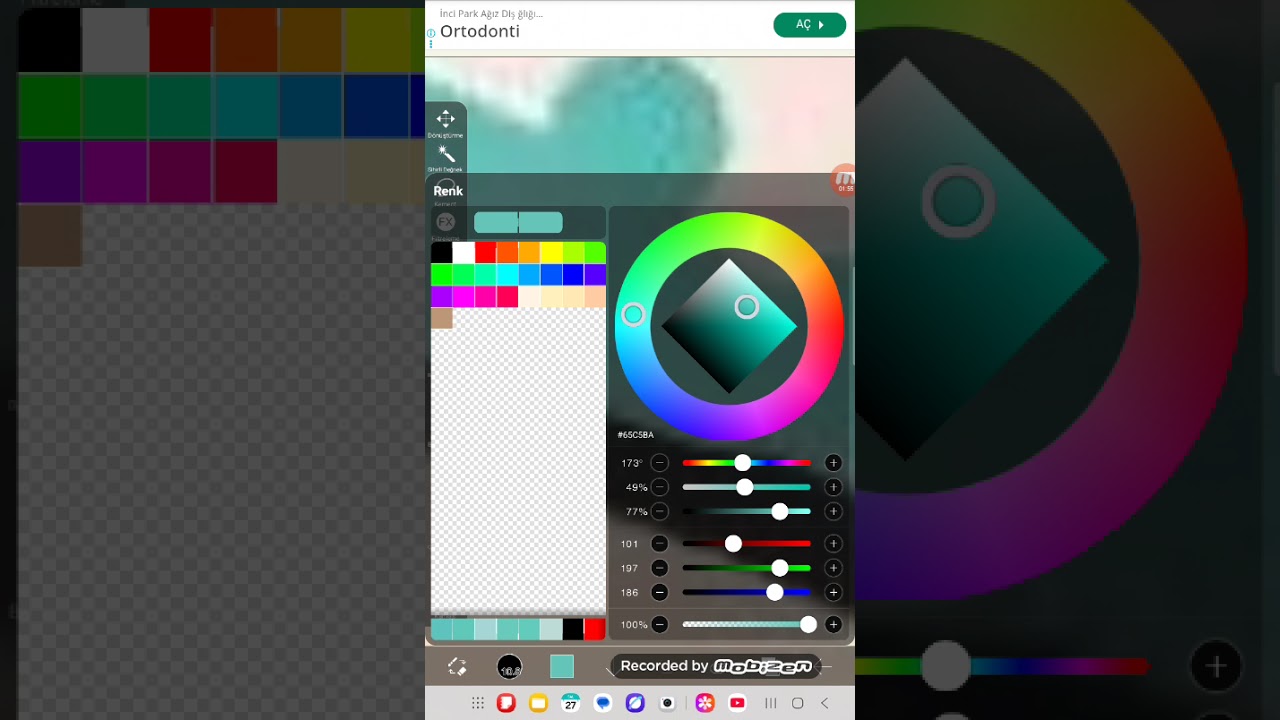Pick the tan brown swatch in the fourth row

pos(442,318)
